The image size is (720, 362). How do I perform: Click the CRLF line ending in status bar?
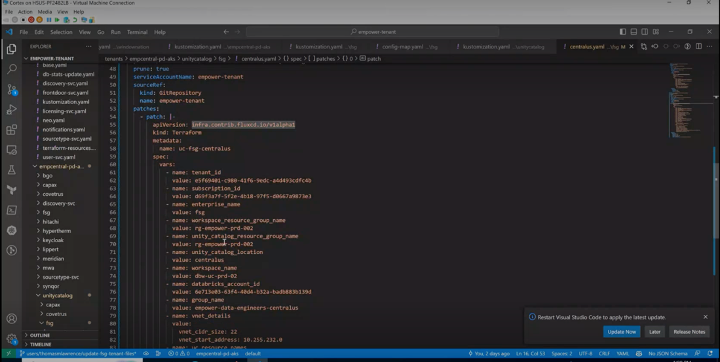click(x=604, y=353)
